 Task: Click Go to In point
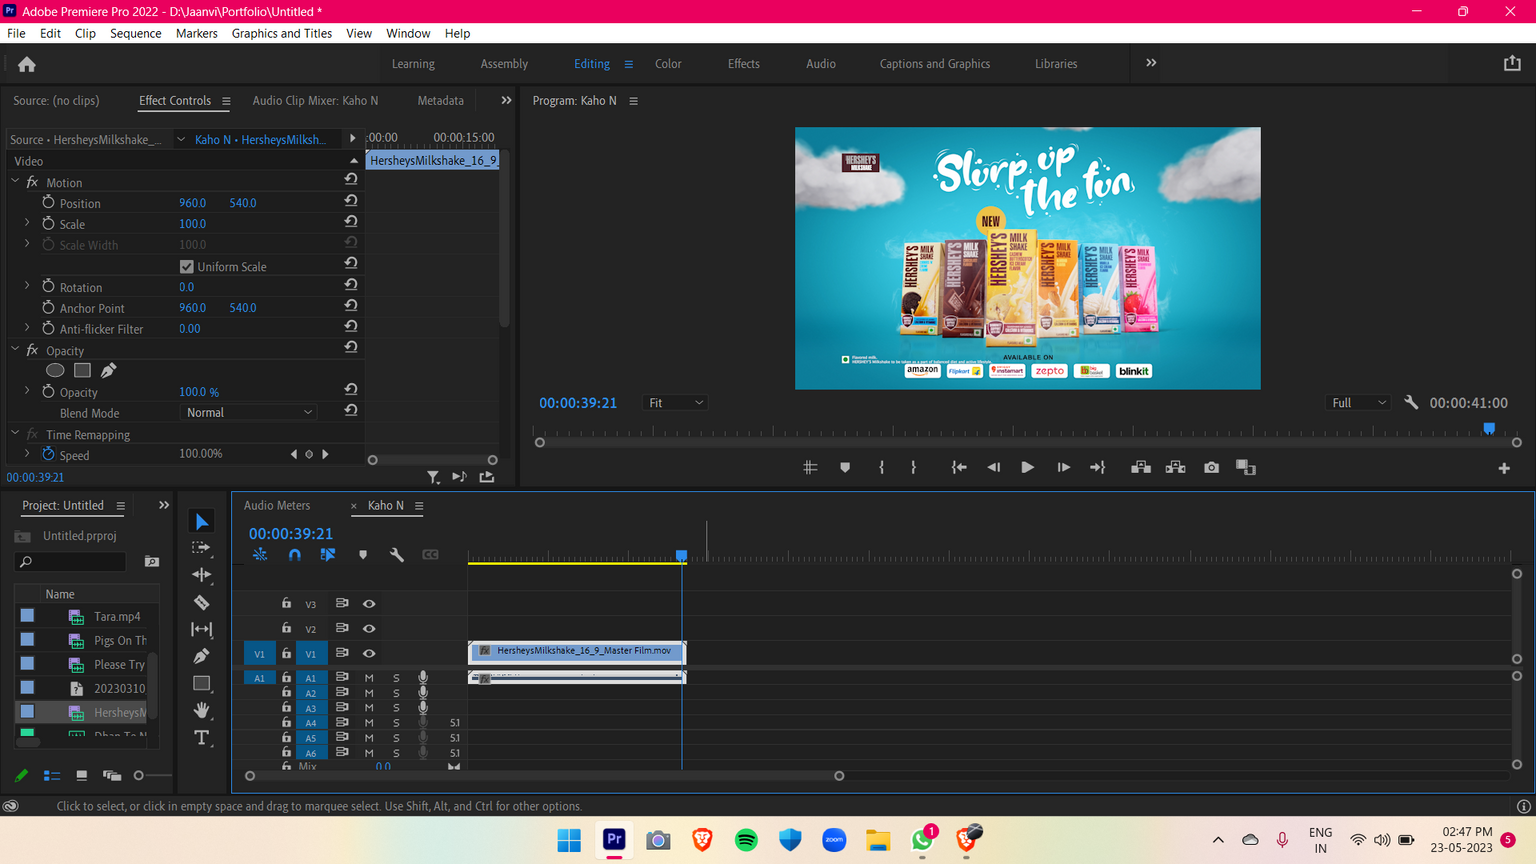pyautogui.click(x=958, y=467)
